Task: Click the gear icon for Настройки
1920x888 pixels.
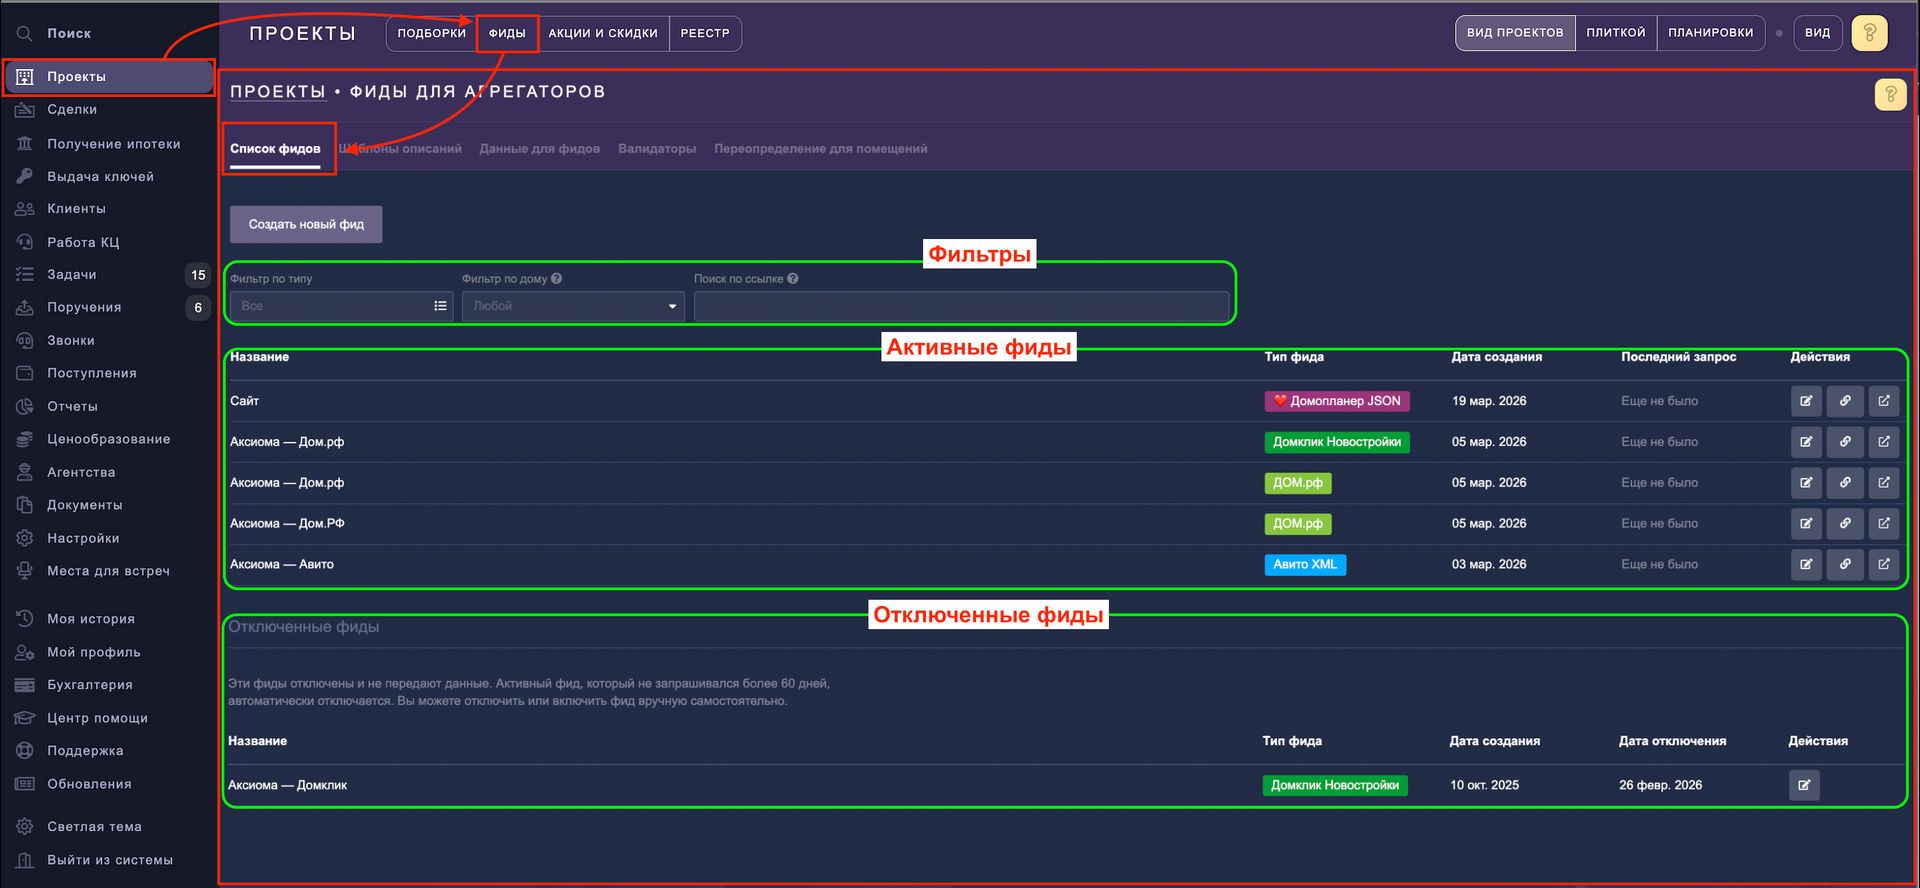Action: [x=25, y=538]
